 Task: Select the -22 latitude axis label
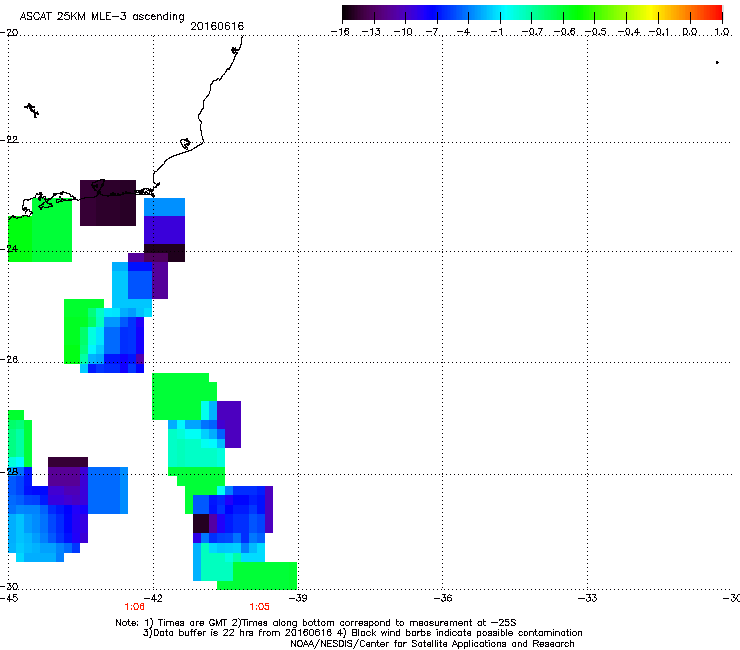point(9,139)
